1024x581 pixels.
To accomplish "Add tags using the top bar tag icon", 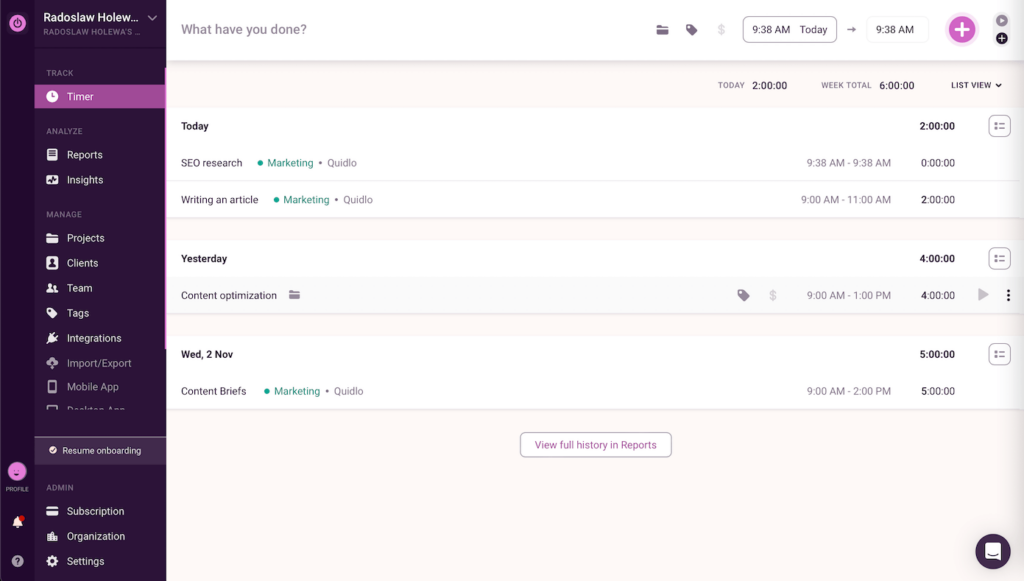I will [x=692, y=30].
